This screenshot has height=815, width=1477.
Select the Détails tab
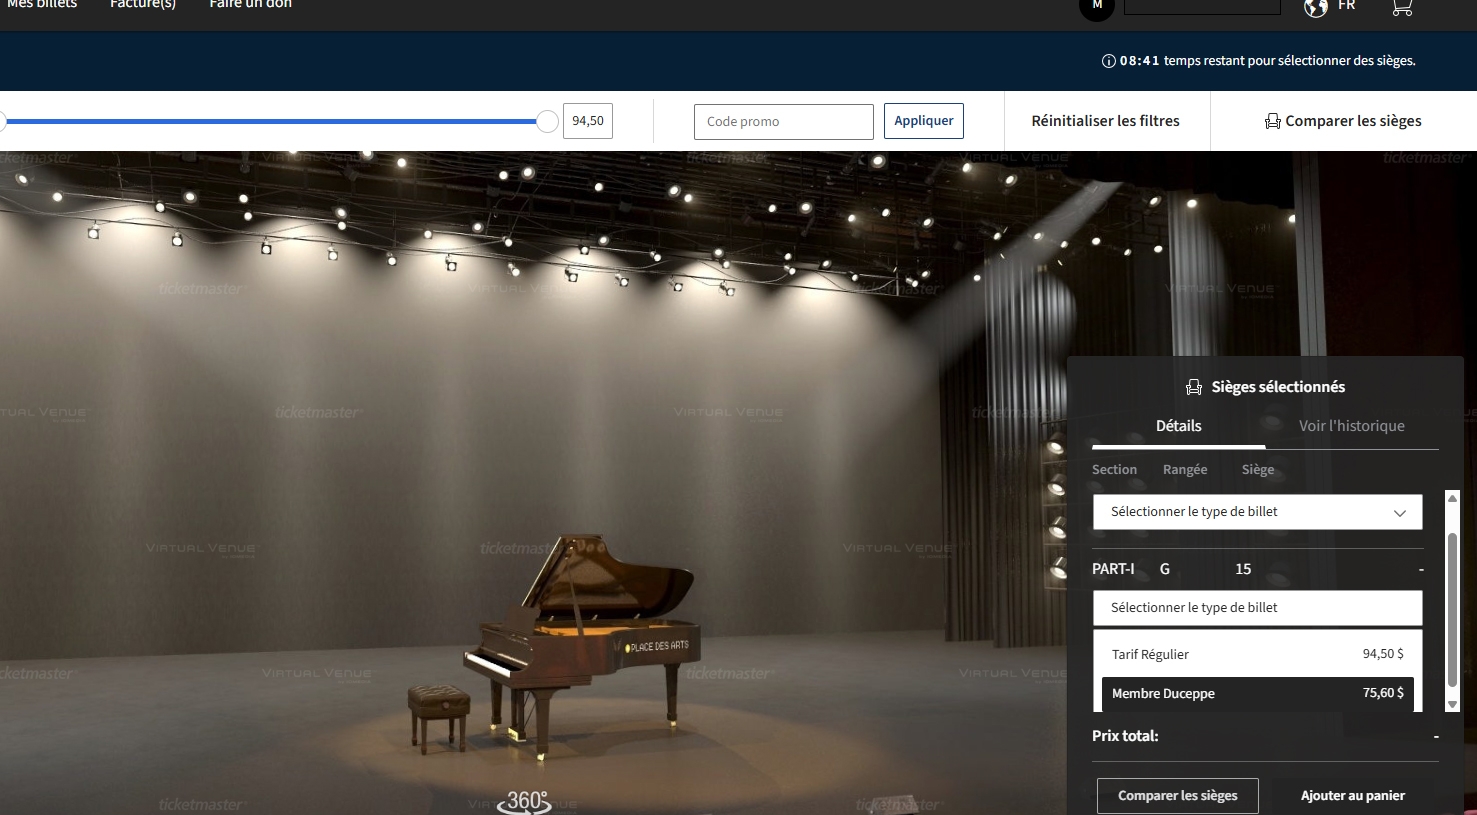[1178, 426]
